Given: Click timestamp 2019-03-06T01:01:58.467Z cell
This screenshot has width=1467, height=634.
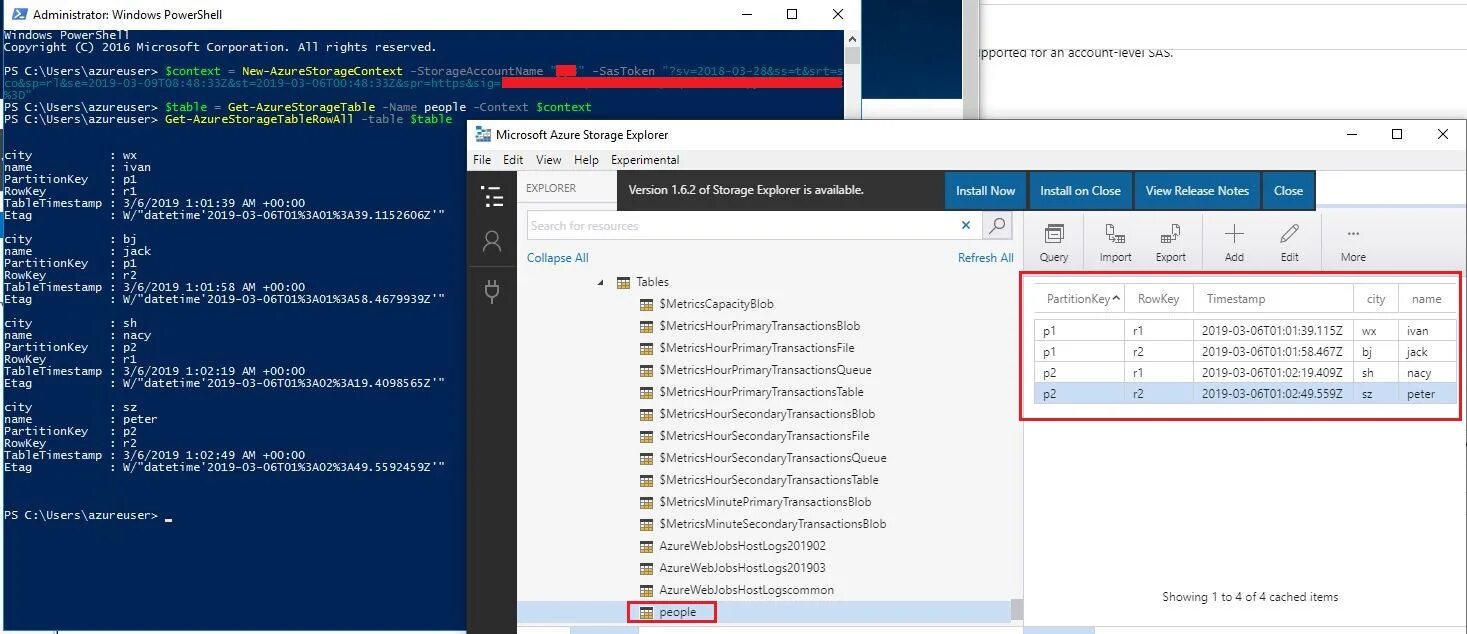Looking at the screenshot, I should pos(1272,352).
